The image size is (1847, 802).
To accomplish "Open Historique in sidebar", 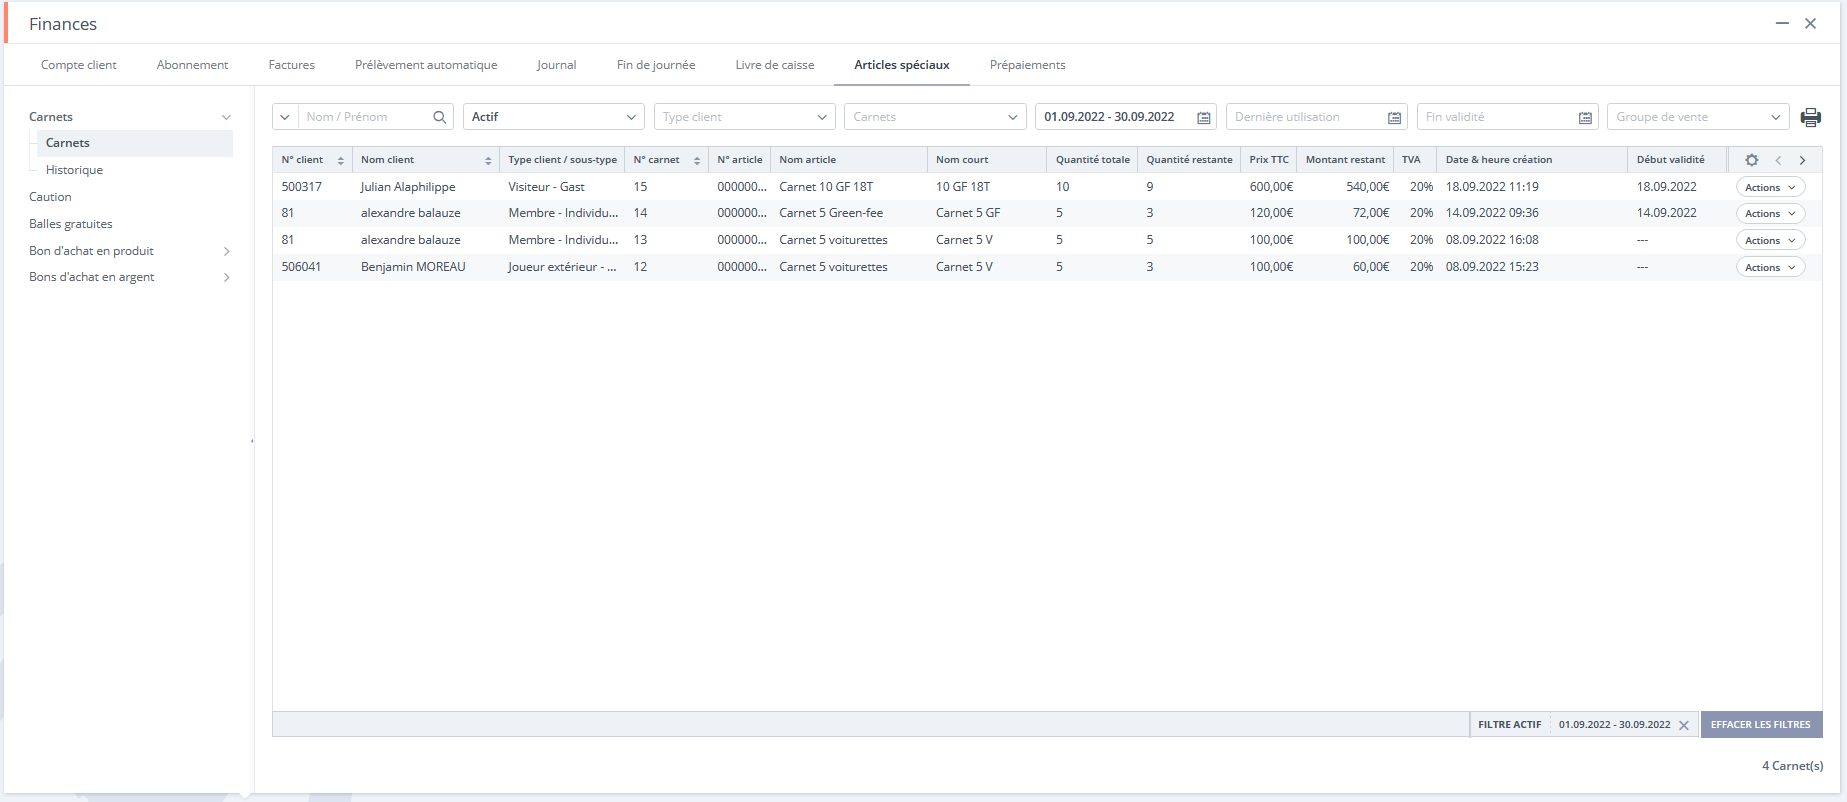I will [x=74, y=170].
